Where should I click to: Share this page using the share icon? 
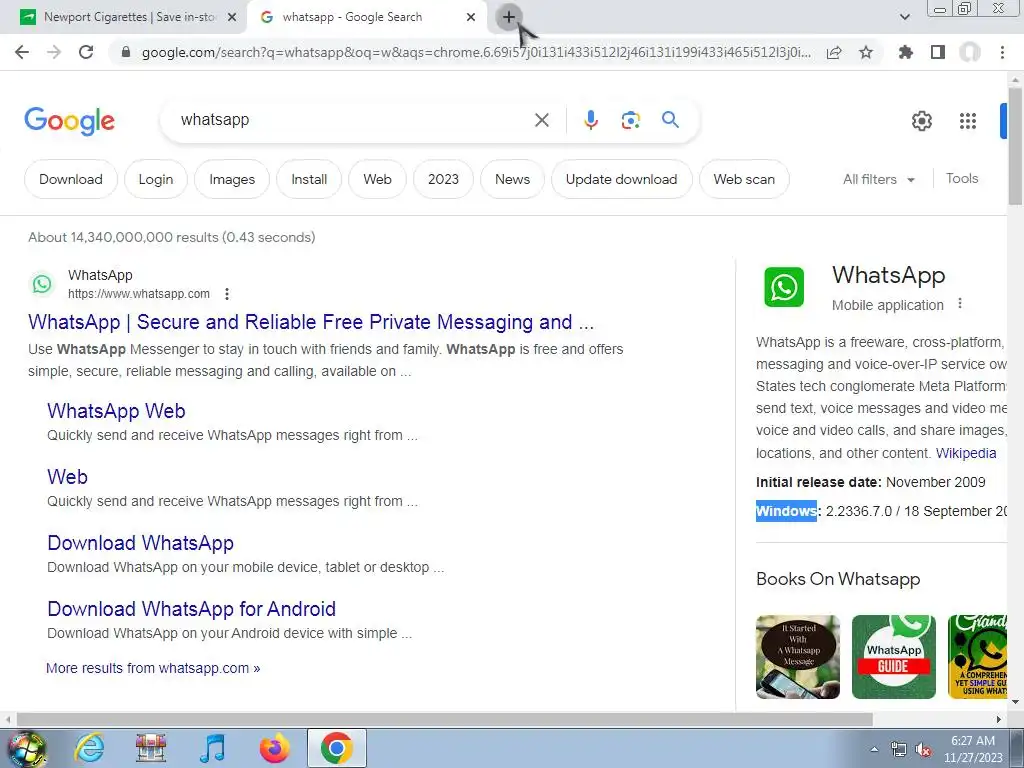coord(834,52)
